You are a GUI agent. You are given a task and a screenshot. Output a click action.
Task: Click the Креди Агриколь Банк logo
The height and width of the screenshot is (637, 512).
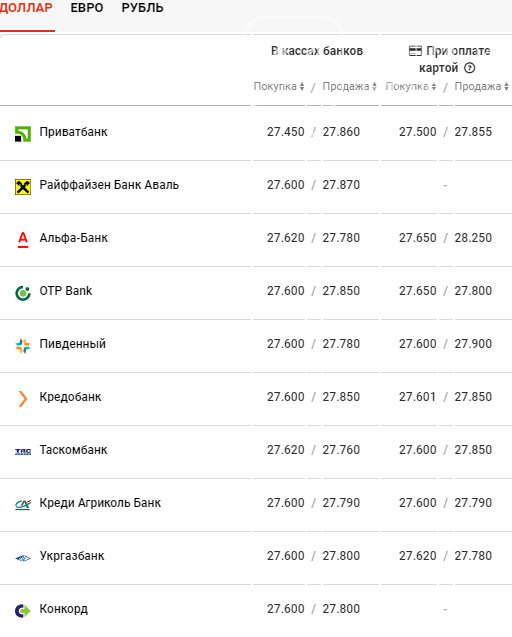tap(23, 505)
